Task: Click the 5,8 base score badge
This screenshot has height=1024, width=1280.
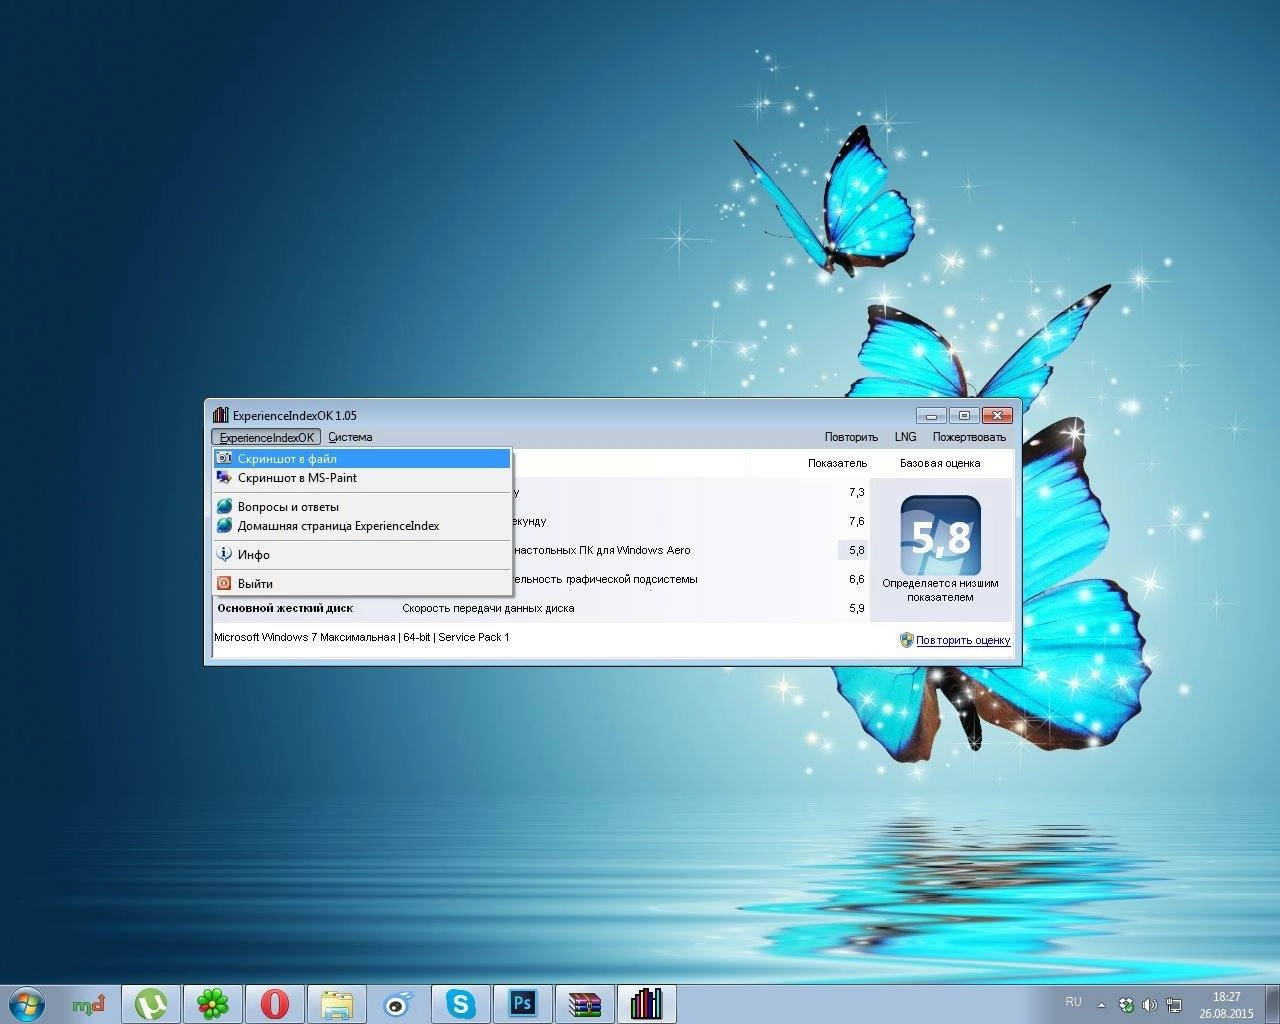Action: click(x=940, y=535)
